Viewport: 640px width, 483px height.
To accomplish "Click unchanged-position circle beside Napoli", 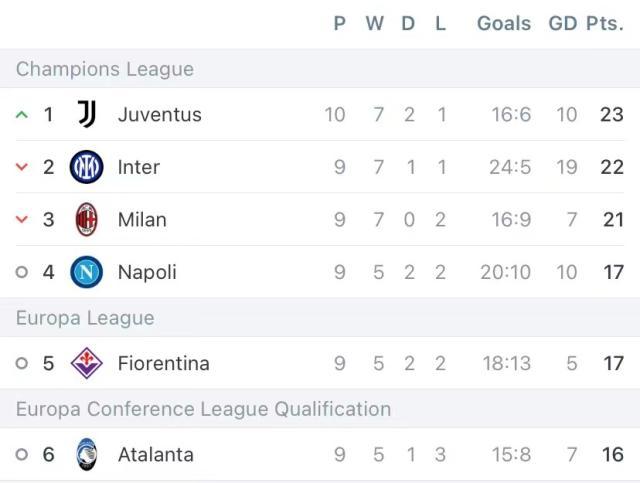I will pos(22,272).
